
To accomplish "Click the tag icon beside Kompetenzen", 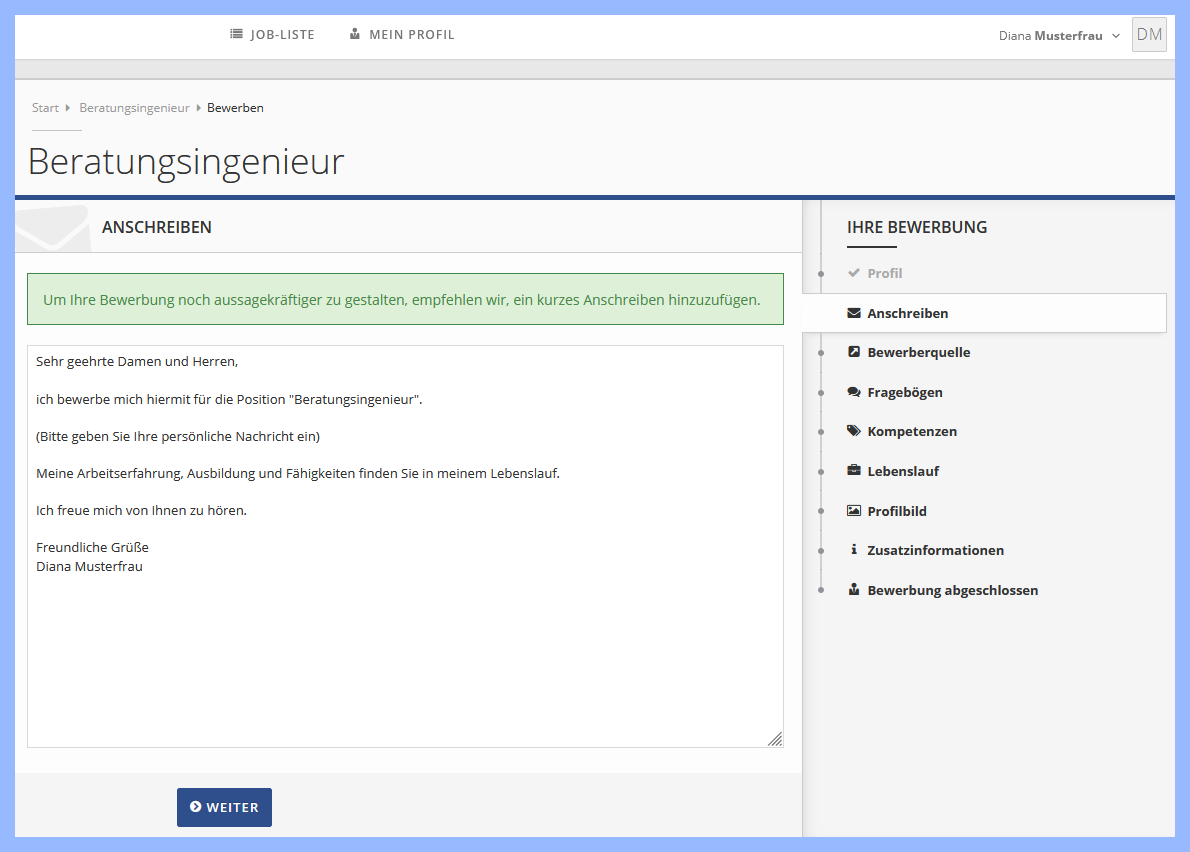I will [x=854, y=431].
